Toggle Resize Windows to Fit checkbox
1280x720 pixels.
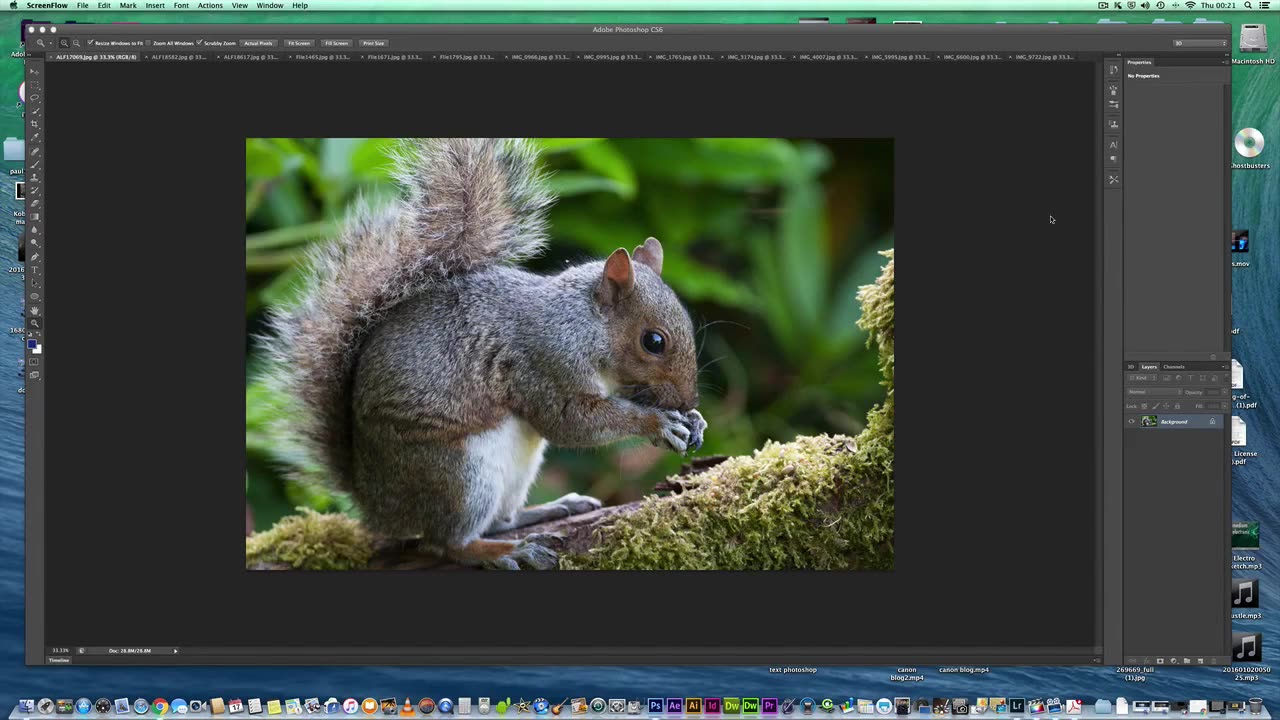coord(90,43)
